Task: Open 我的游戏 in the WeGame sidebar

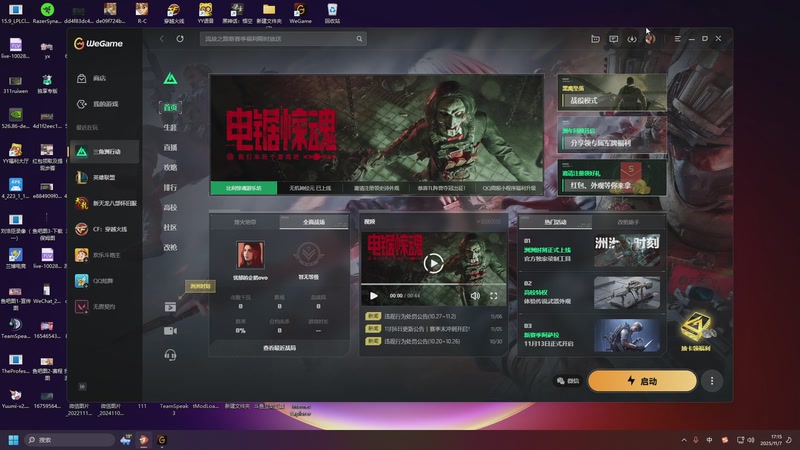Action: [104, 104]
